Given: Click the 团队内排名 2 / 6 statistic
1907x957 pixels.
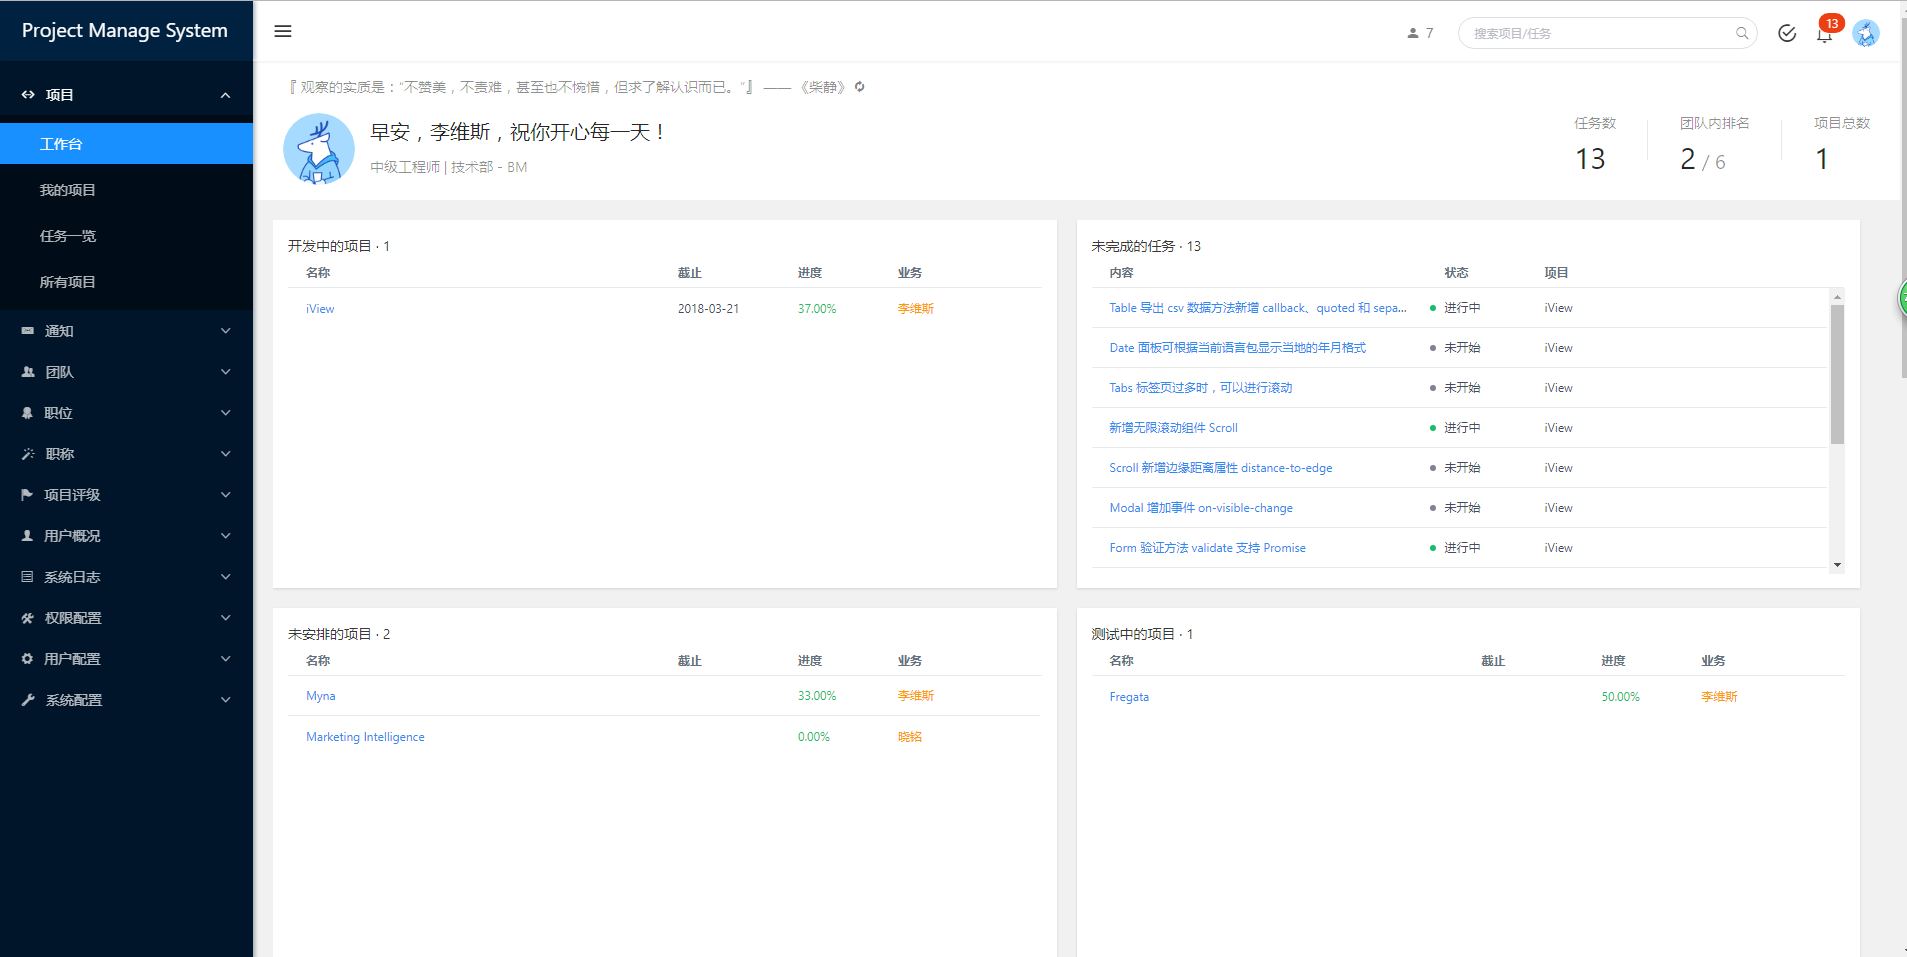Looking at the screenshot, I should [x=1714, y=145].
